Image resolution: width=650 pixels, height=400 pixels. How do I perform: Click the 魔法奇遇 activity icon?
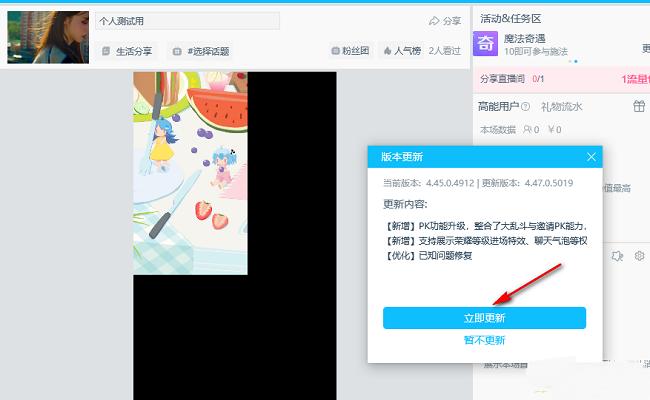[485, 43]
